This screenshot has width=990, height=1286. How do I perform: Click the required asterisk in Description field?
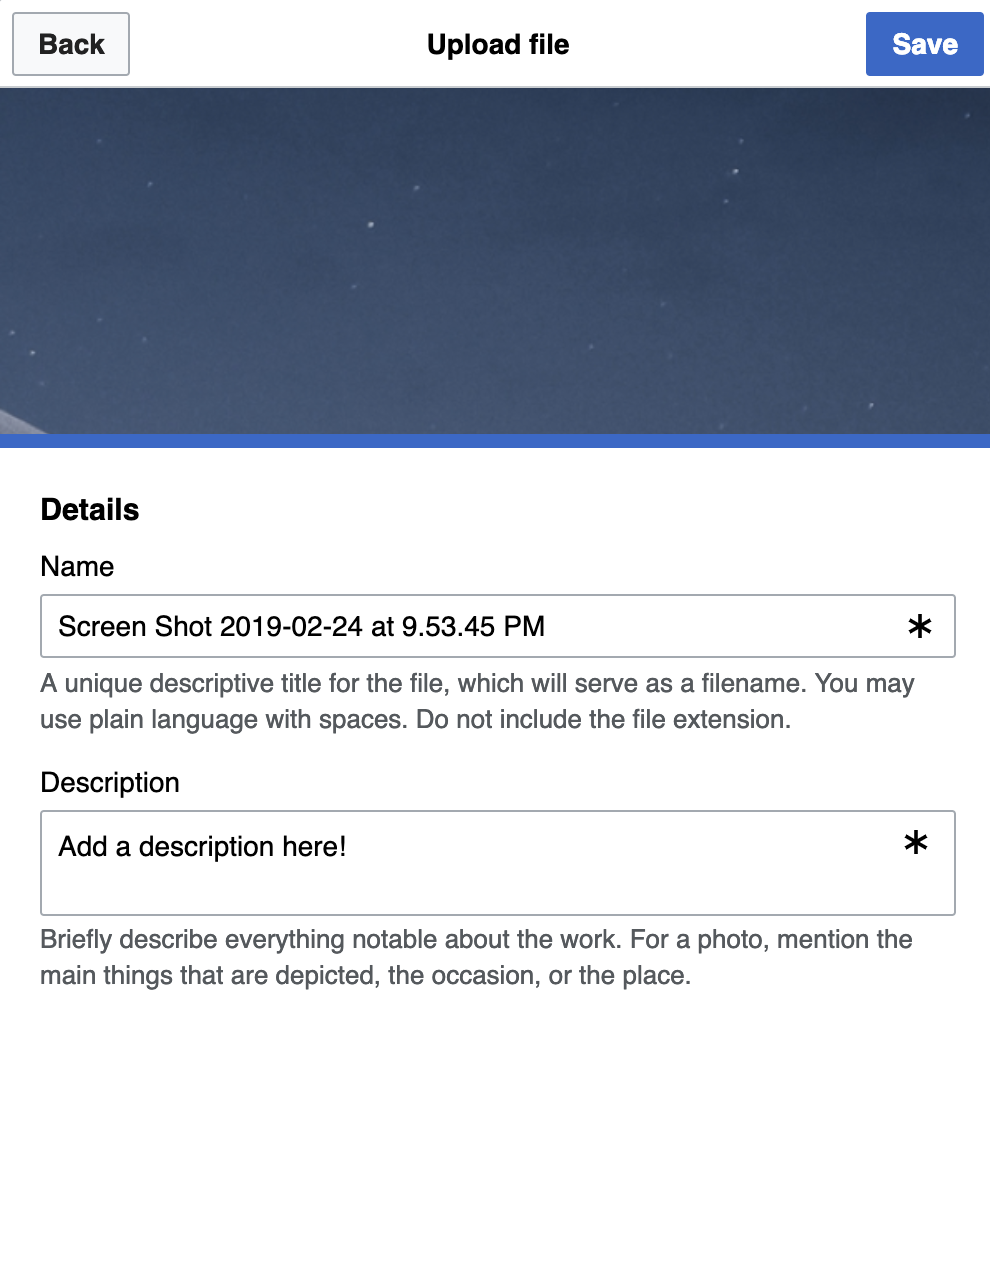click(916, 843)
